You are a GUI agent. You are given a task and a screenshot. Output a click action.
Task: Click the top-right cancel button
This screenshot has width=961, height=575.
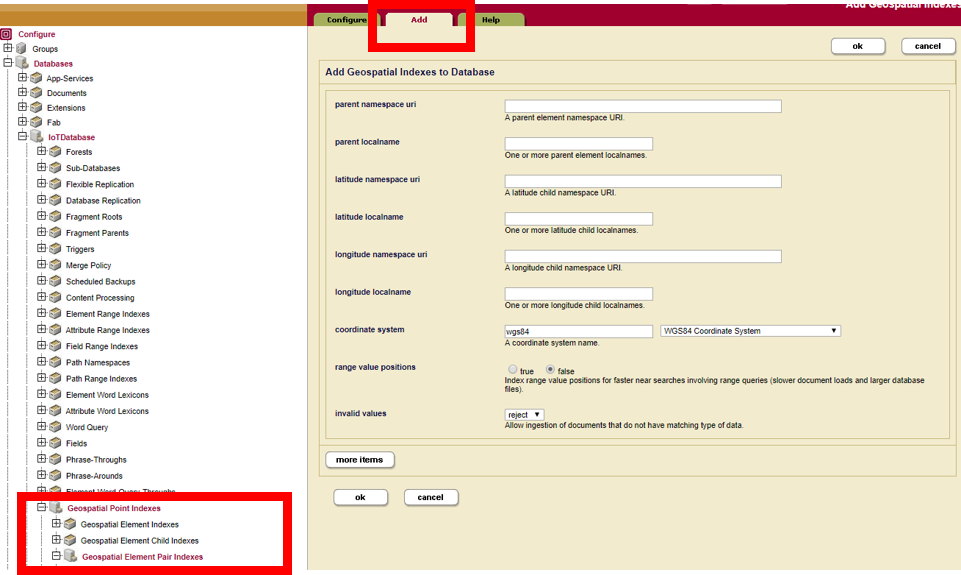click(x=928, y=46)
